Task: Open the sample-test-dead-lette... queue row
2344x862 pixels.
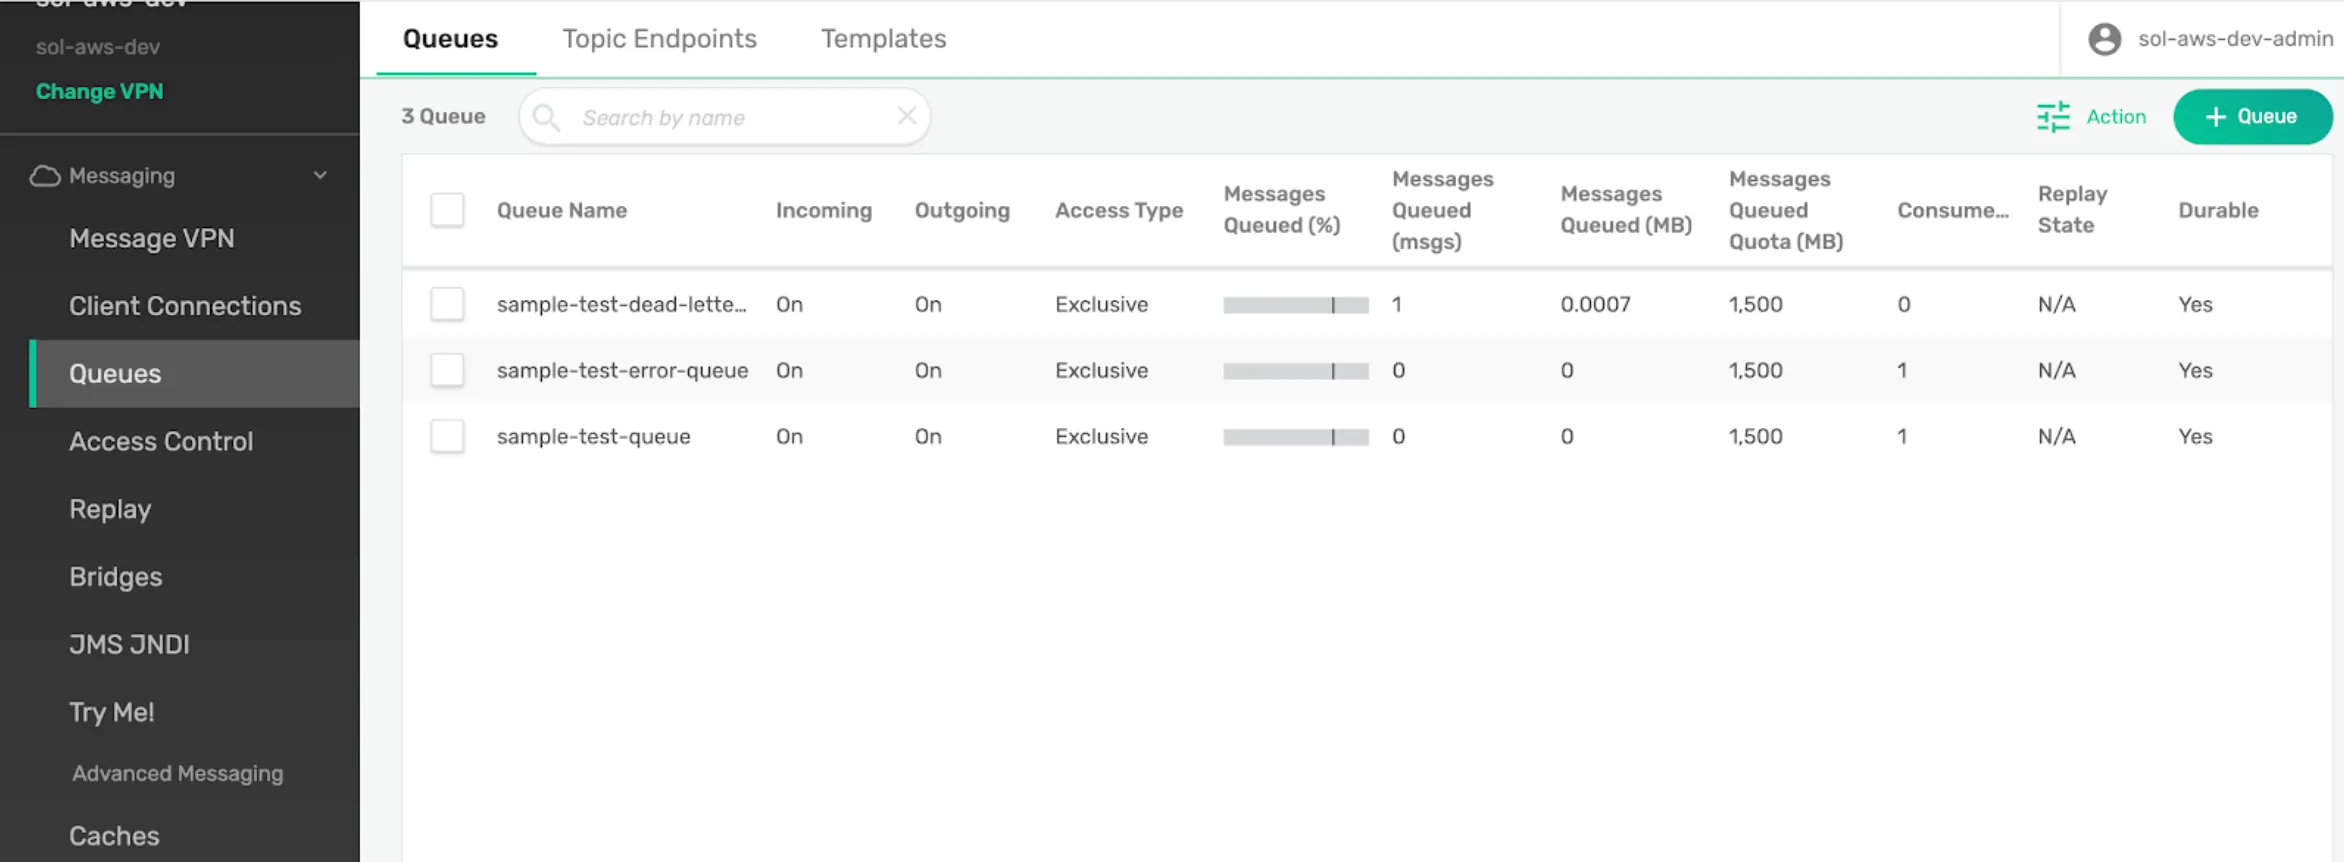Action: (621, 304)
